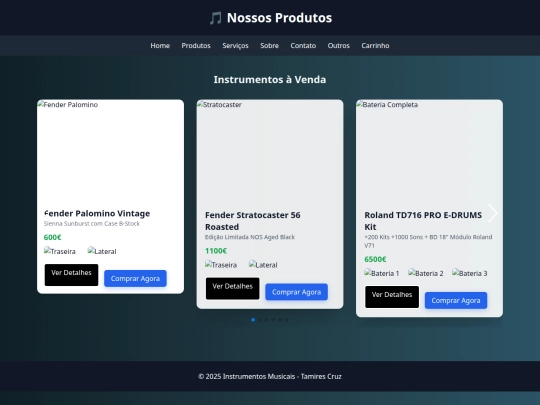Open Ver Detalhes for Roland TD716 kit
The height and width of the screenshot is (405, 540).
click(x=392, y=297)
